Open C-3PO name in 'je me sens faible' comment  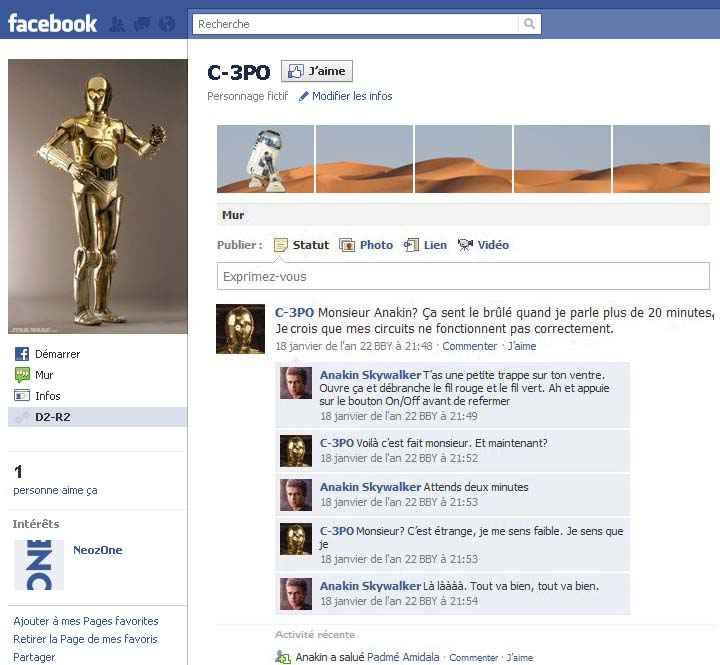(337, 531)
